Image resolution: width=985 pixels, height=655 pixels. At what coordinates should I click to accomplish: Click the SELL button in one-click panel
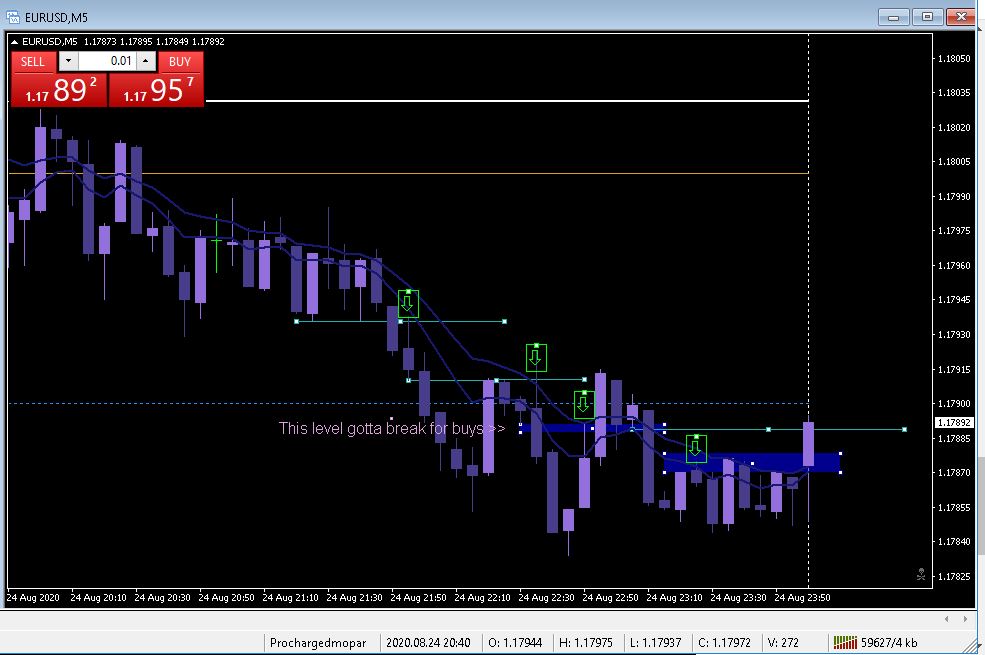(33, 62)
